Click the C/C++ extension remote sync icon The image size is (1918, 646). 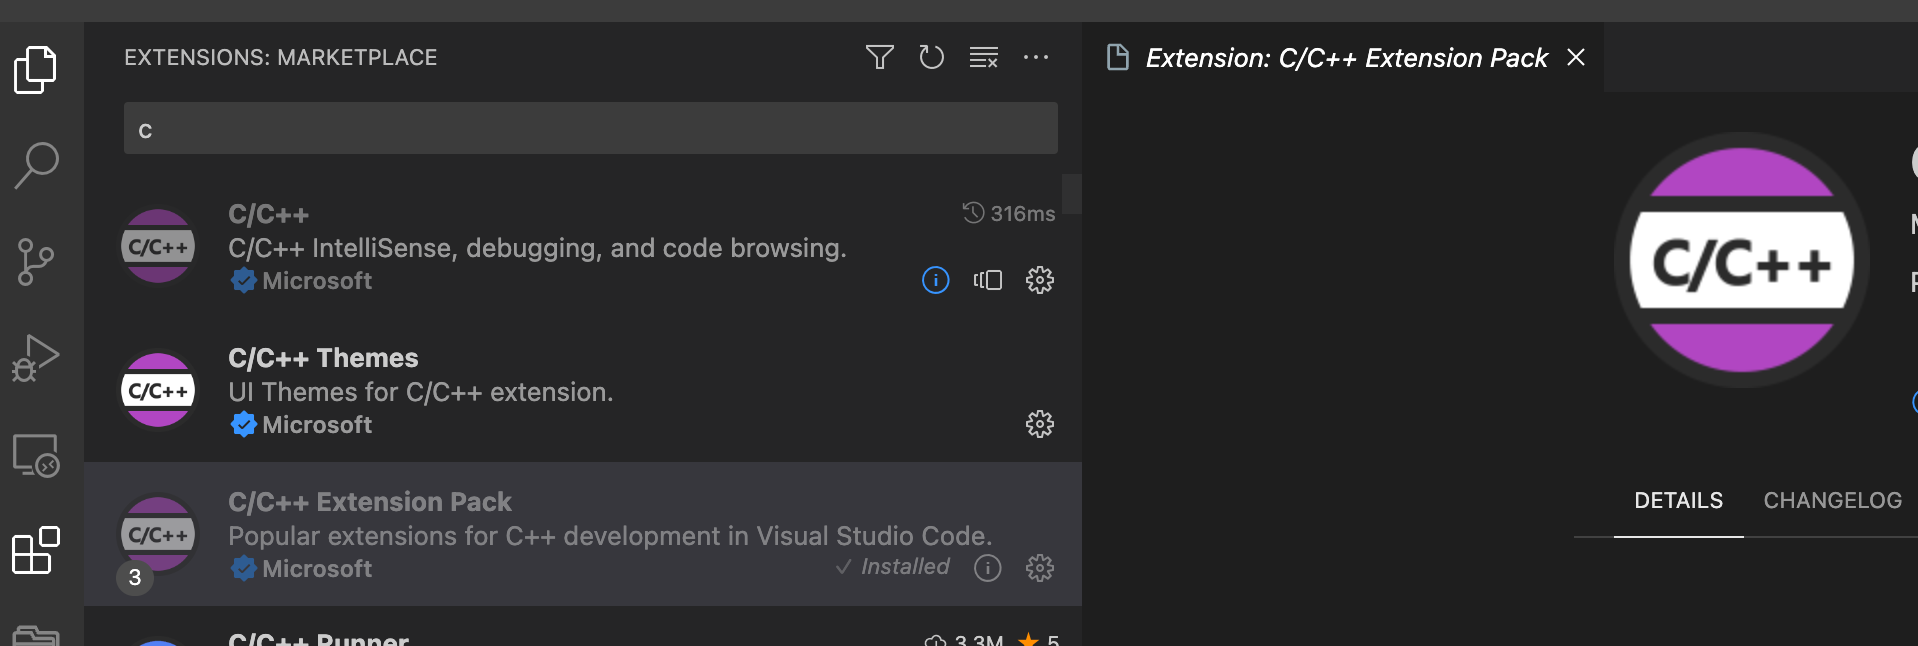[987, 280]
